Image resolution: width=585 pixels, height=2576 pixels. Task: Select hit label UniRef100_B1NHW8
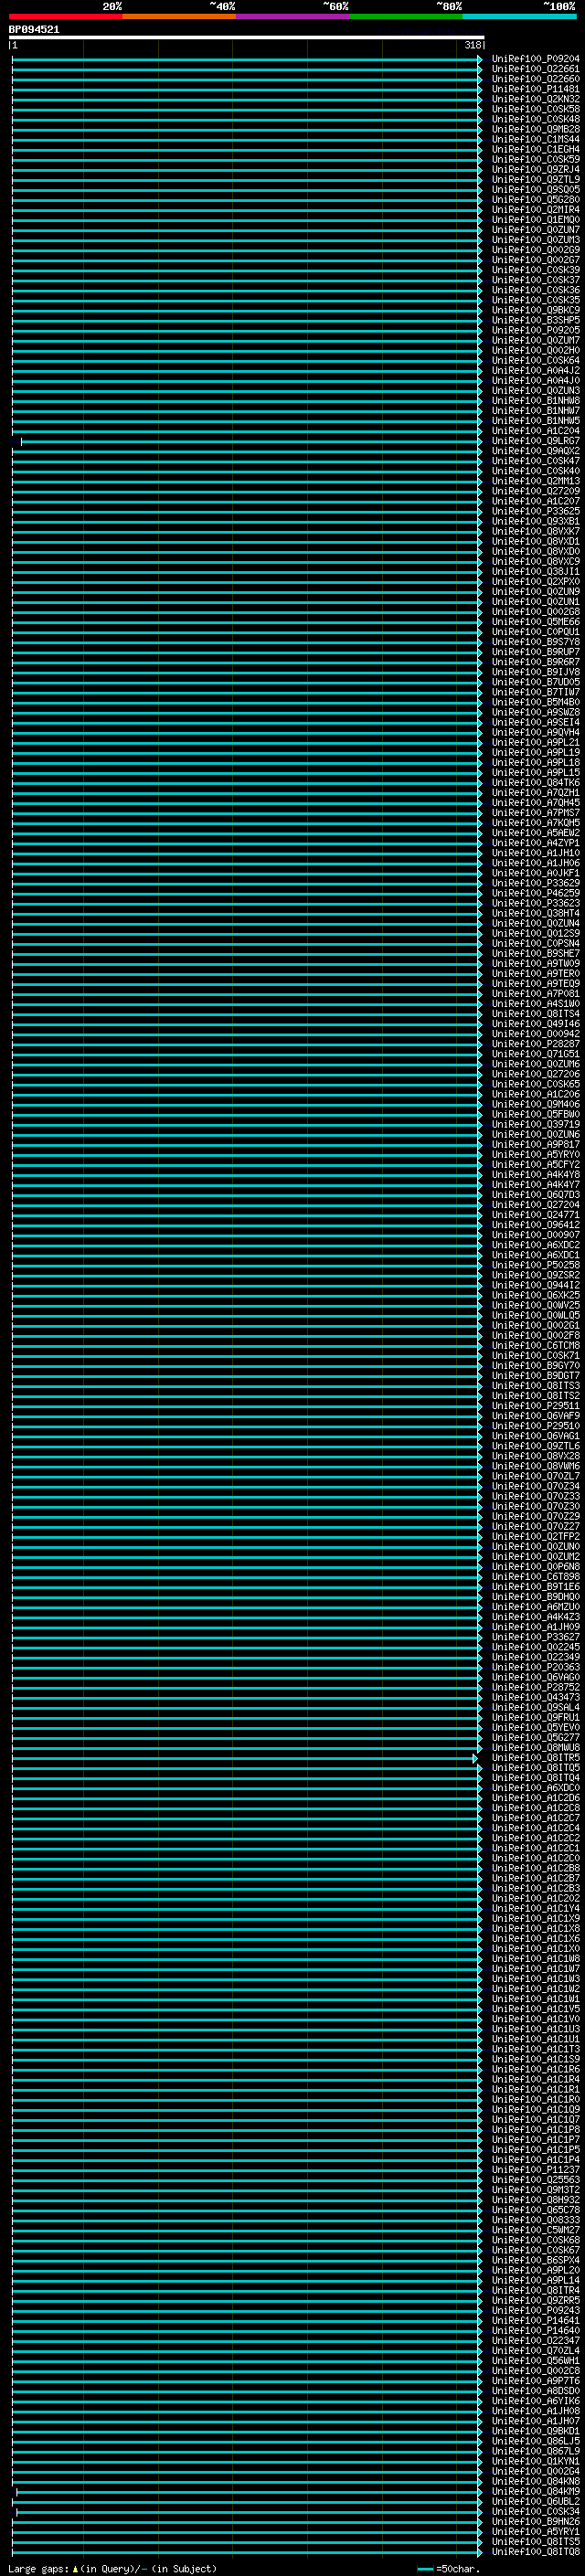click(535, 400)
